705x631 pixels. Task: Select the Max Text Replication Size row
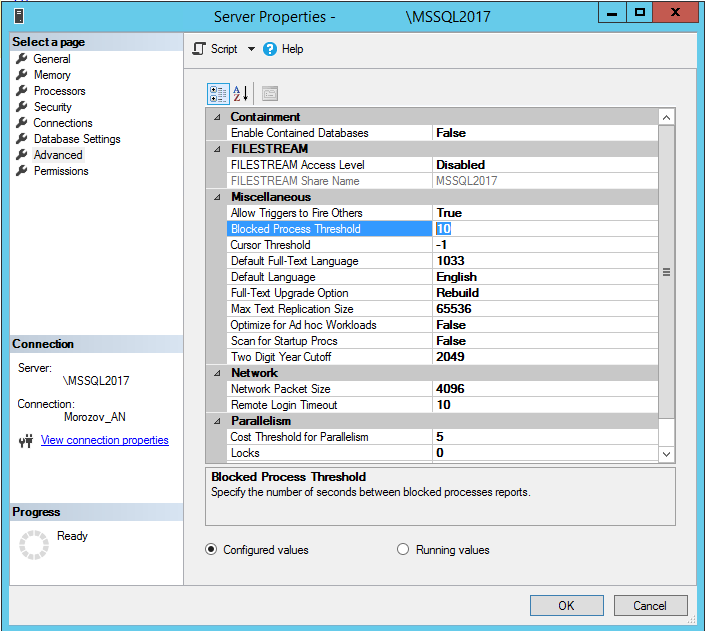442,309
